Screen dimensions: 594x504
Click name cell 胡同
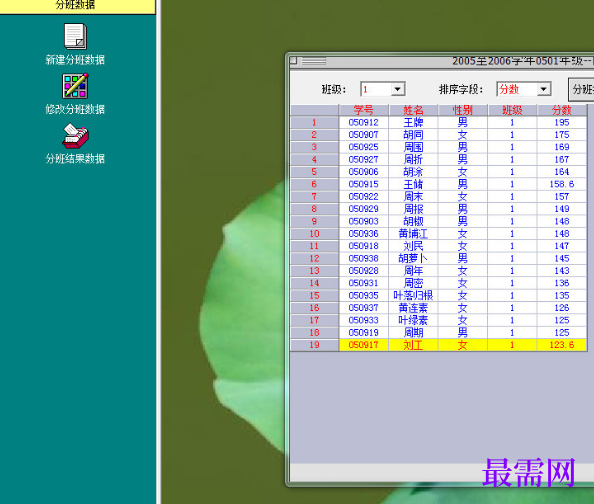[x=413, y=135]
